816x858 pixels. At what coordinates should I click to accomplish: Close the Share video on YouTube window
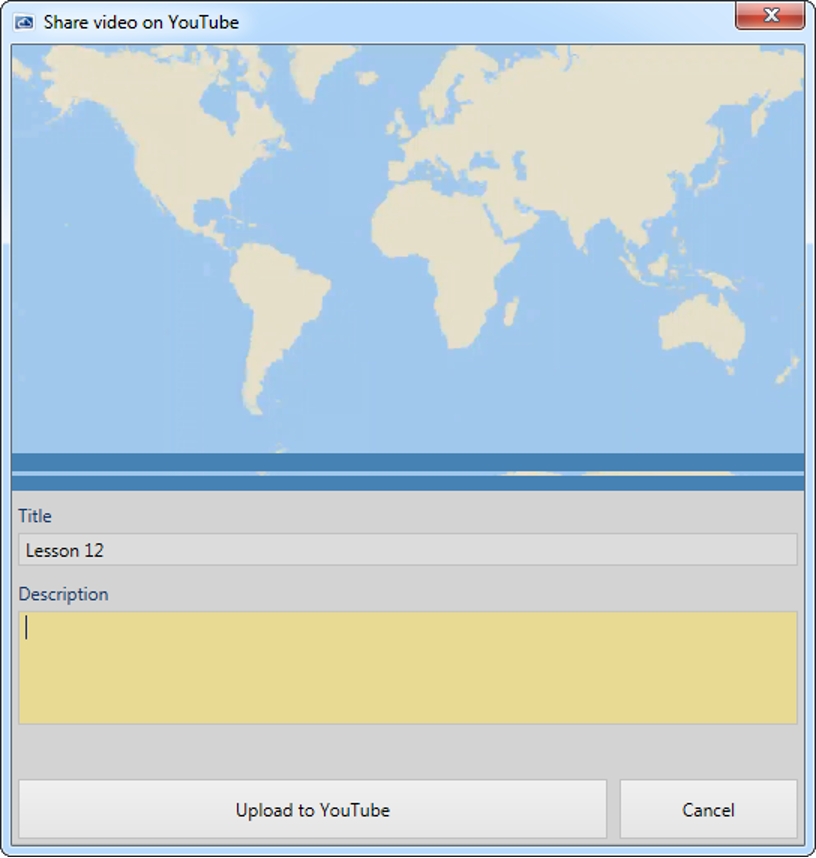(770, 16)
